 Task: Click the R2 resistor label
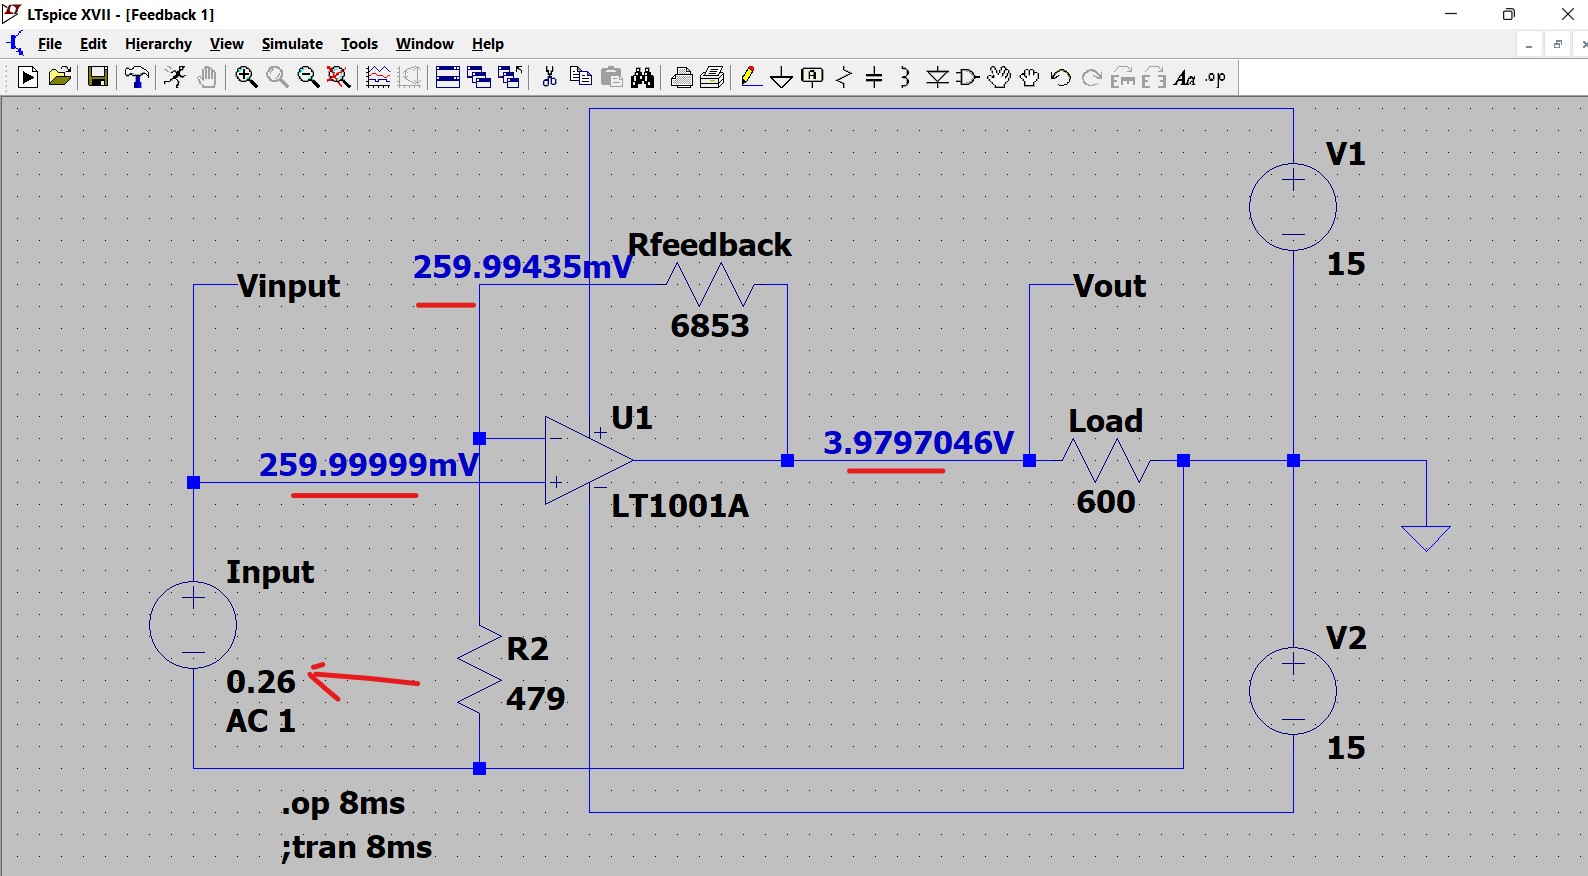click(528, 649)
